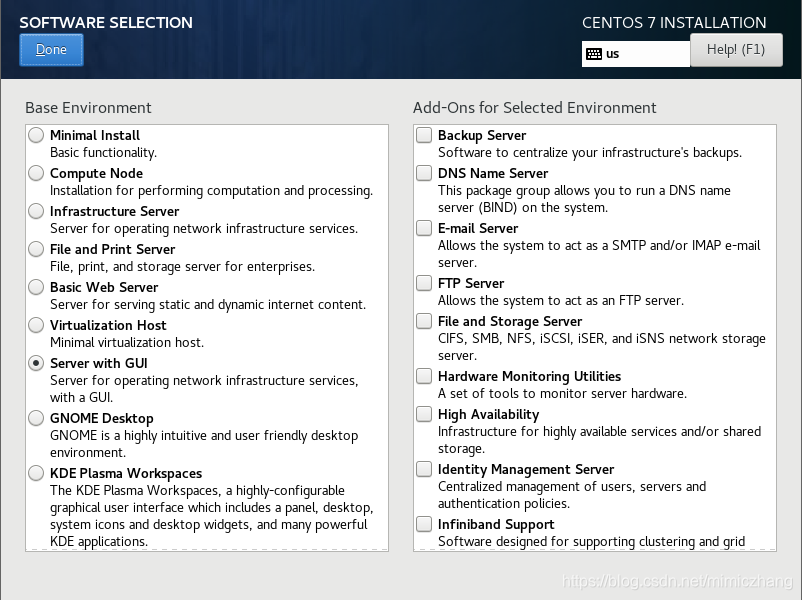This screenshot has width=802, height=600.
Task: Enable the FTP Server checkbox
Action: tap(424, 283)
